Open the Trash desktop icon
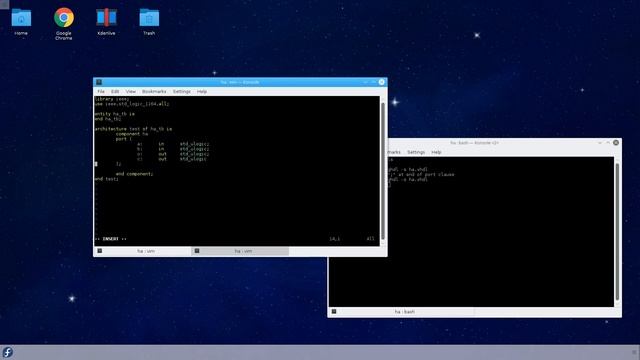640x360 pixels. point(149,21)
